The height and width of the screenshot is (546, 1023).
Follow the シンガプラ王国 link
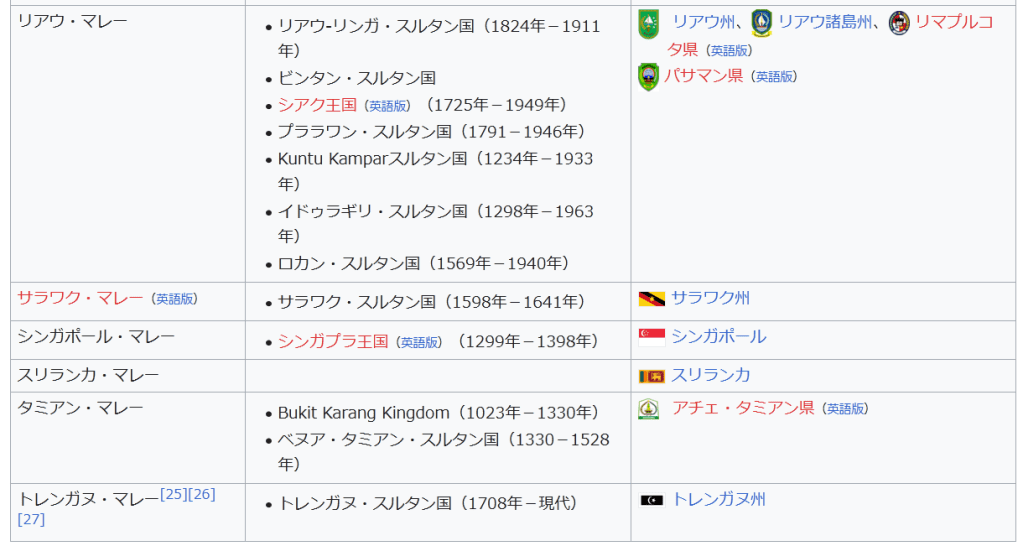pos(333,342)
